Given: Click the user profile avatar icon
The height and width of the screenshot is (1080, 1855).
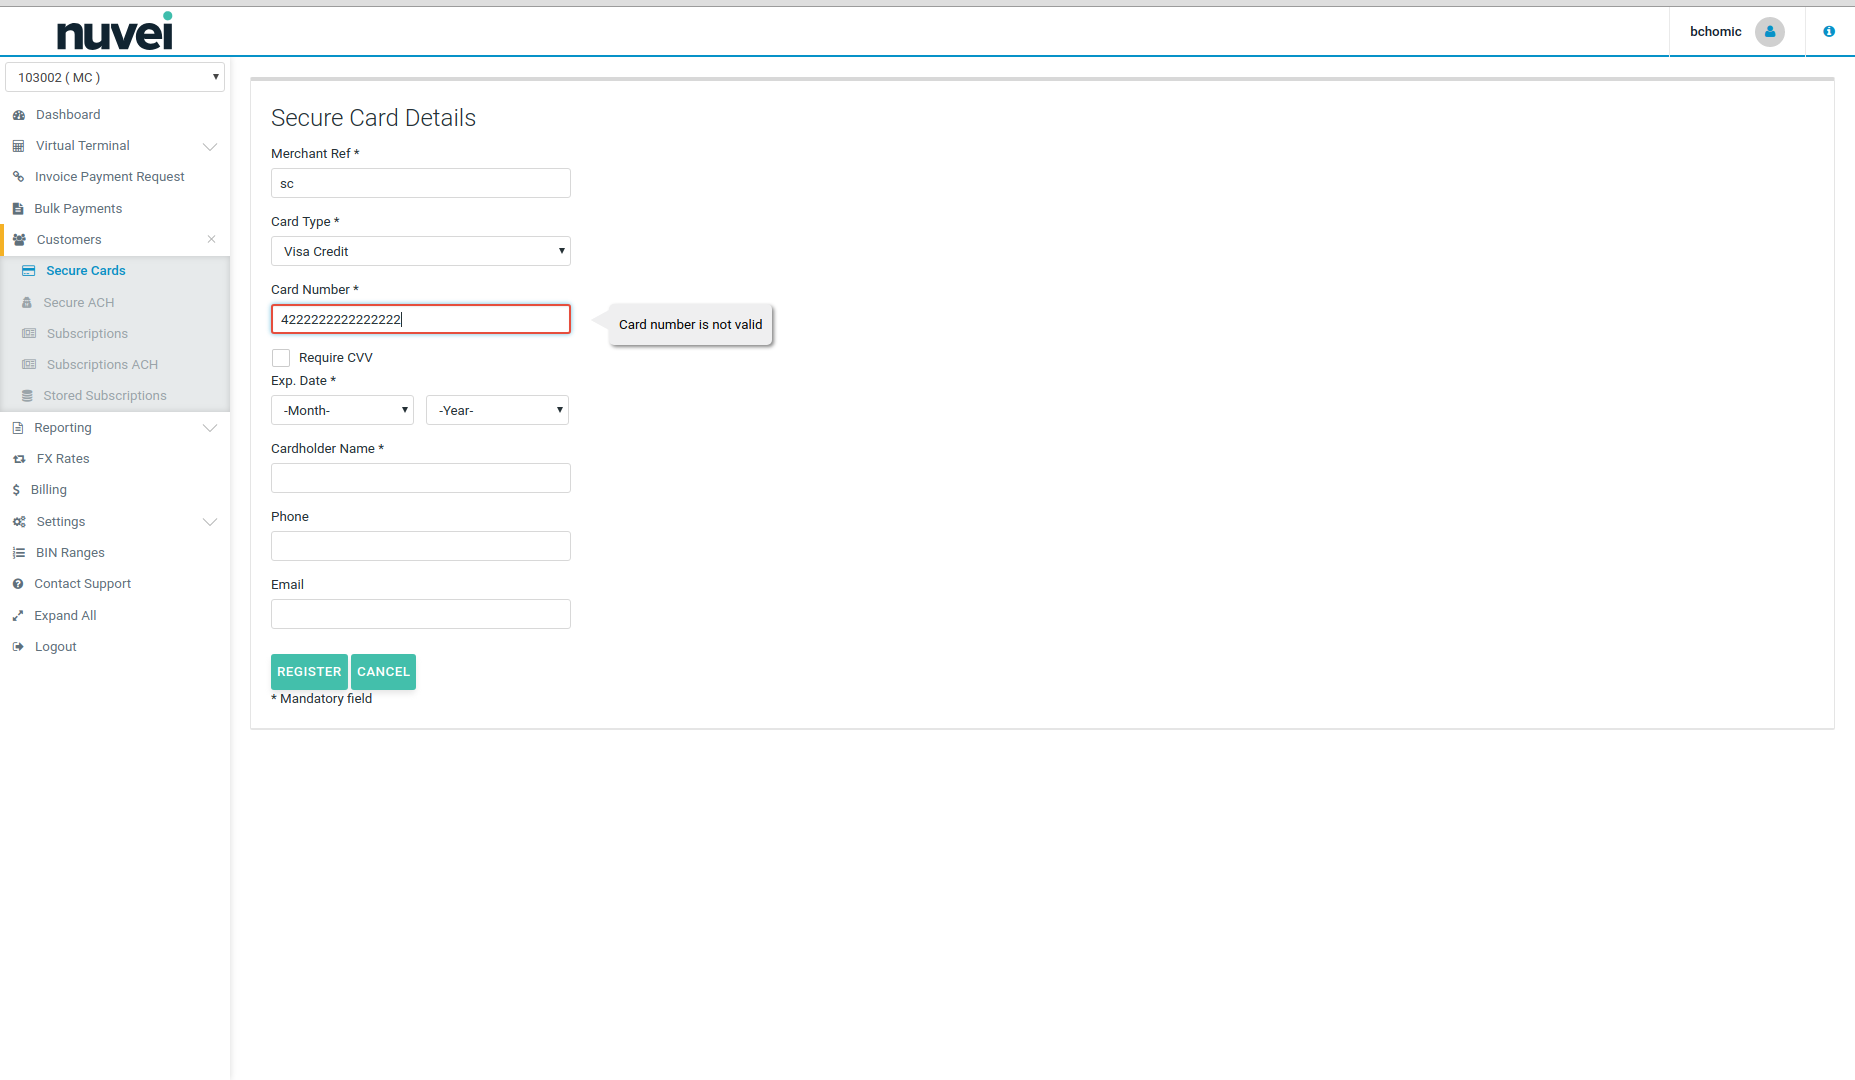Looking at the screenshot, I should (x=1769, y=32).
